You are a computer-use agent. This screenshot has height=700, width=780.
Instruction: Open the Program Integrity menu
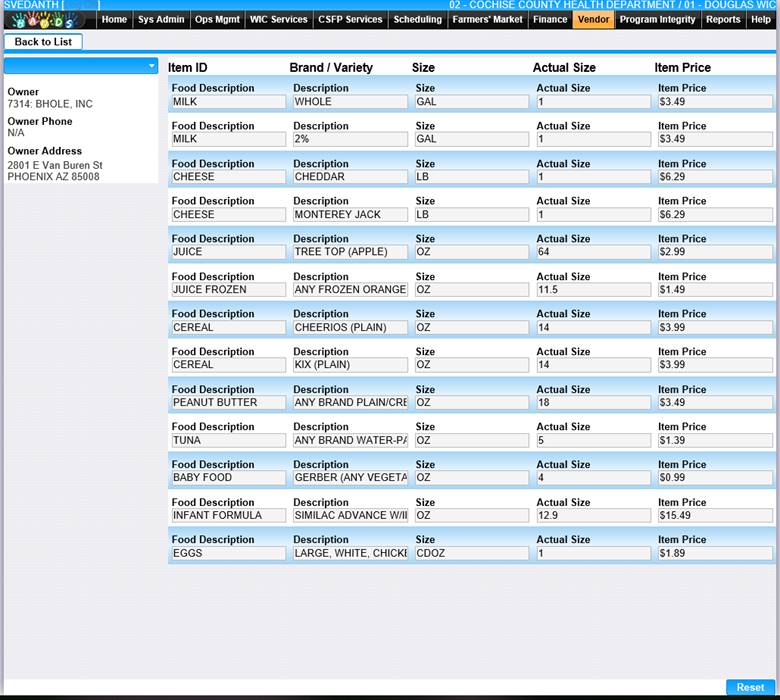pos(657,20)
